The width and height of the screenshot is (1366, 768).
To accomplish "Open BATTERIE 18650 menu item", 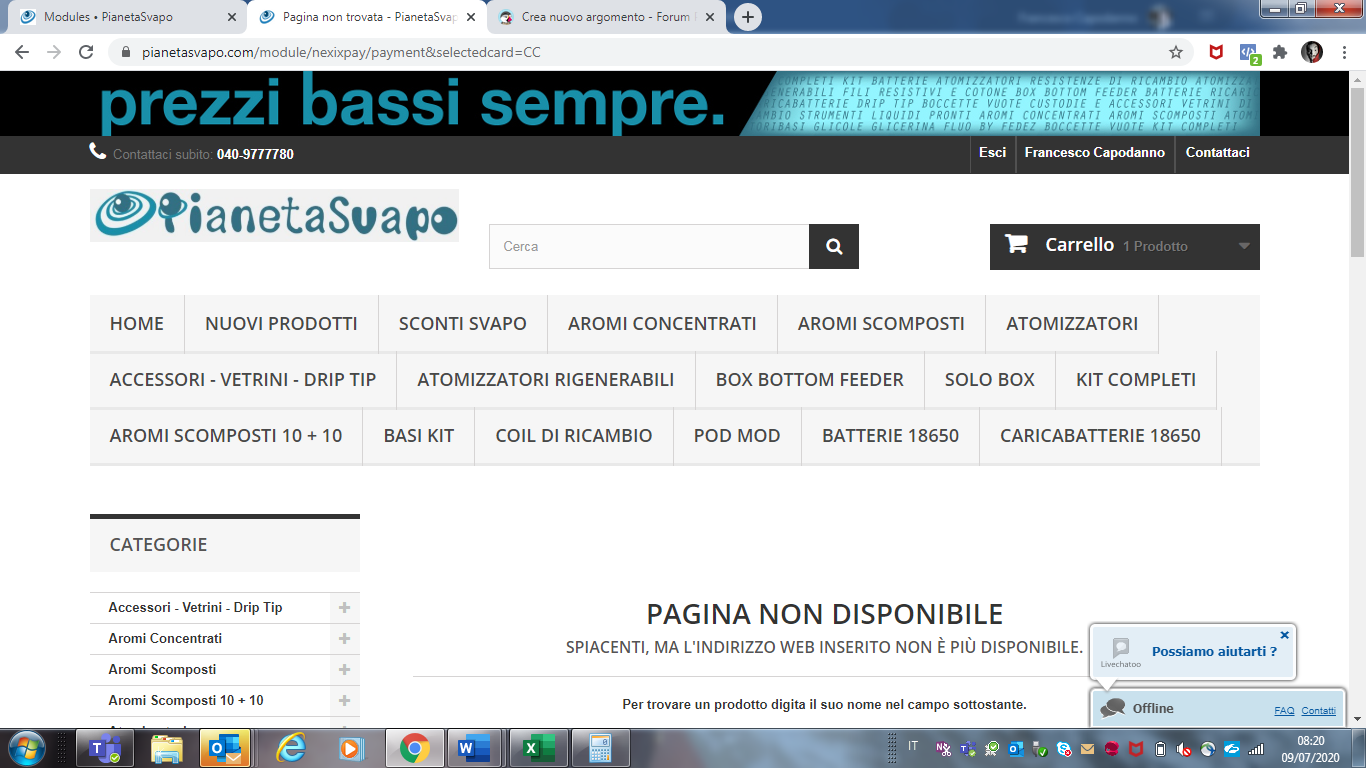I will tap(890, 435).
